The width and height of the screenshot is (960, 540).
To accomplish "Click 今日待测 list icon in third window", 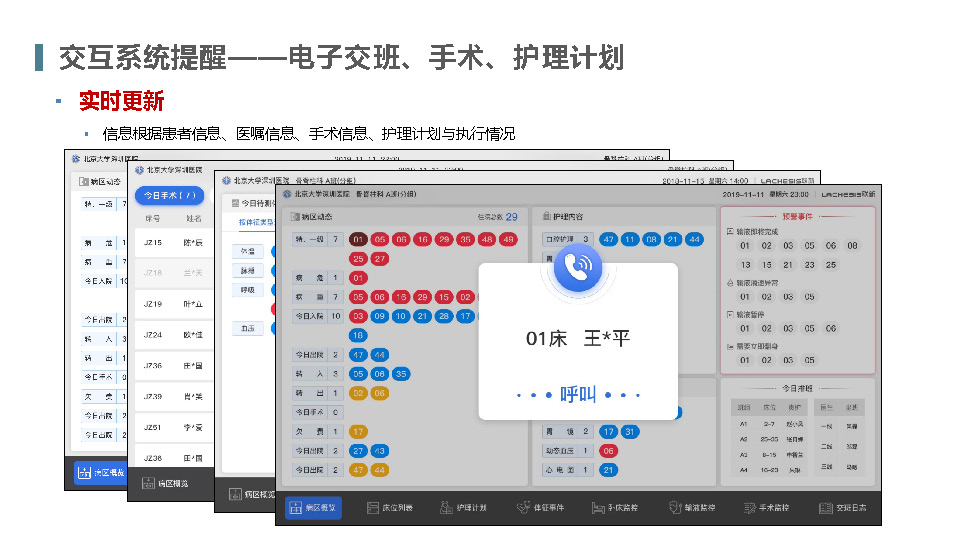I will (x=235, y=203).
